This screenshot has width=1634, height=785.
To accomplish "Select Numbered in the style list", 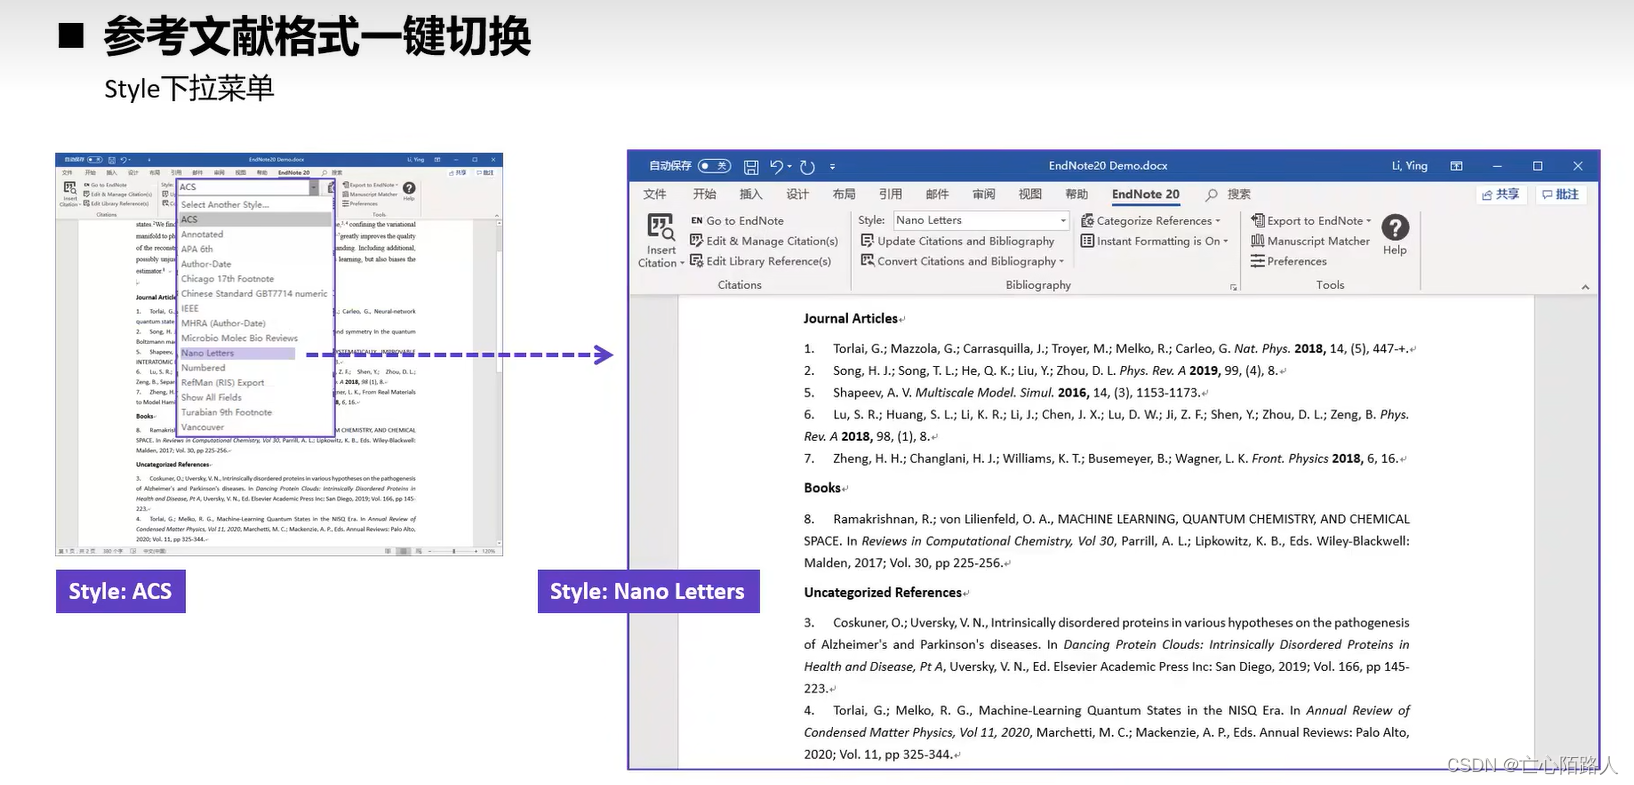I will tap(255, 368).
